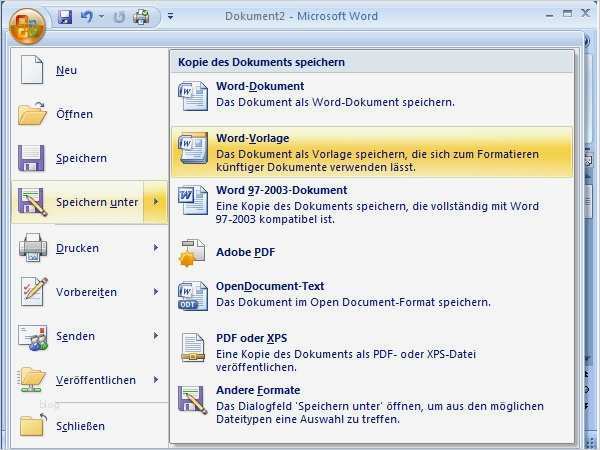Click the OpenDocument-Text ODT icon
The image size is (600, 450).
coord(193,295)
